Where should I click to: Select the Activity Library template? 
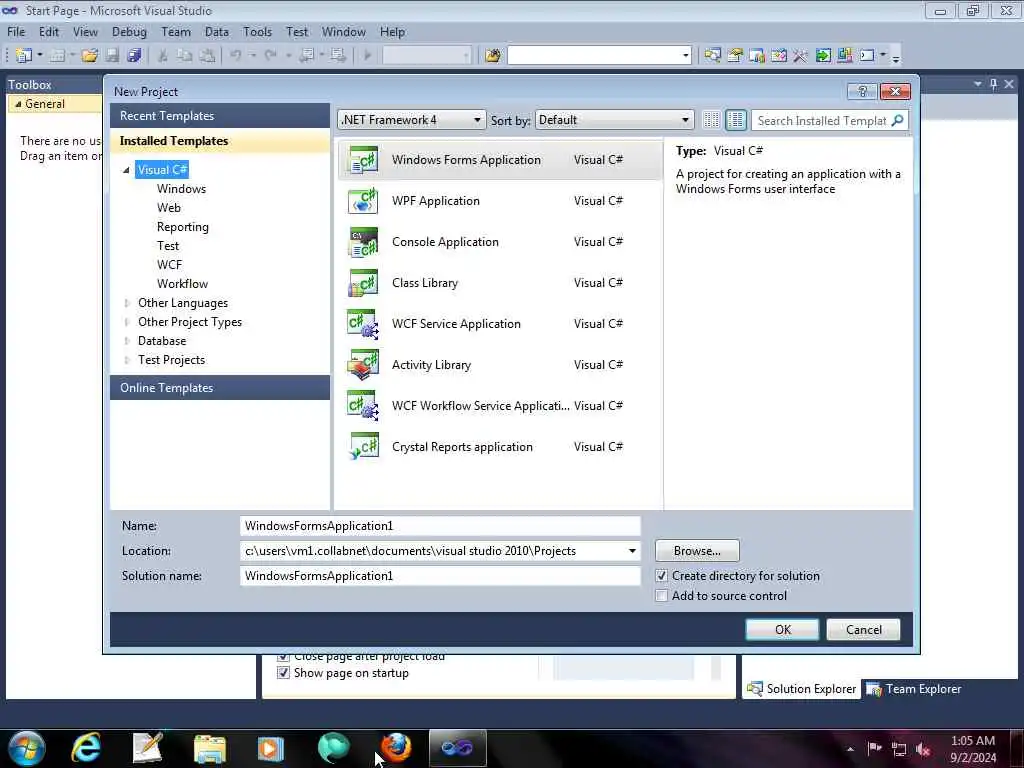tap(500, 365)
